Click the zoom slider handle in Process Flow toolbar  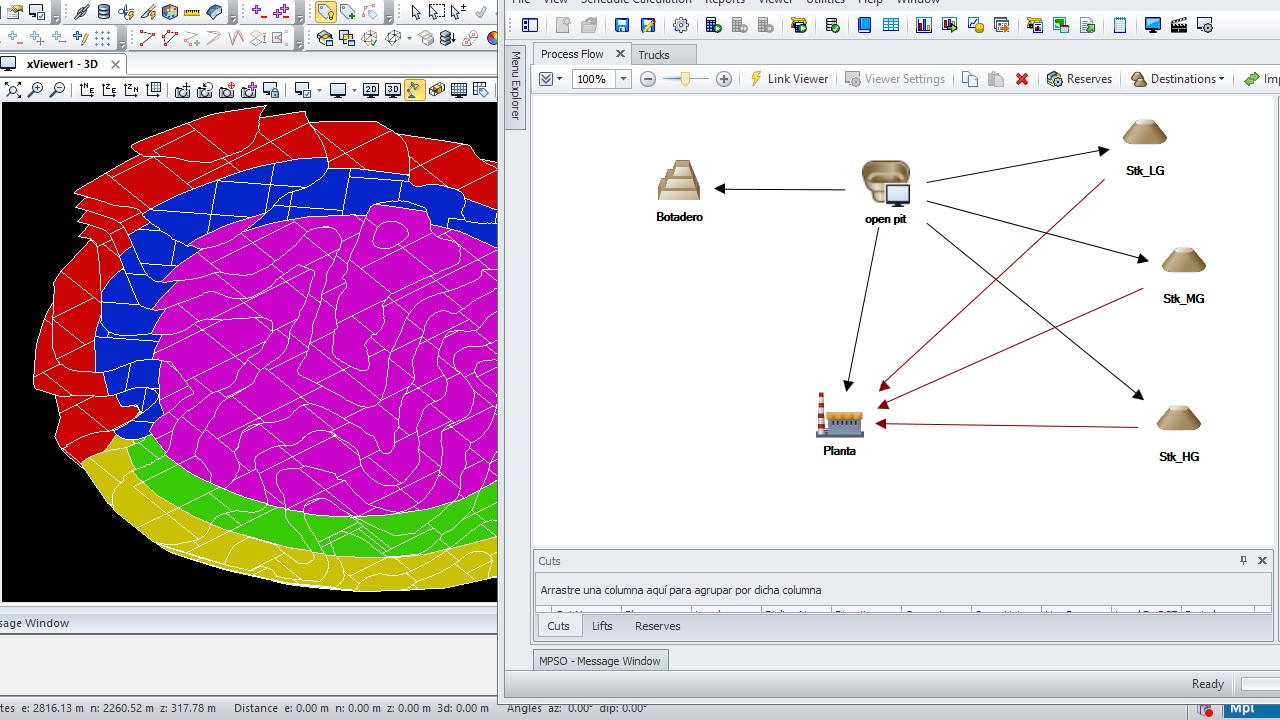[683, 79]
